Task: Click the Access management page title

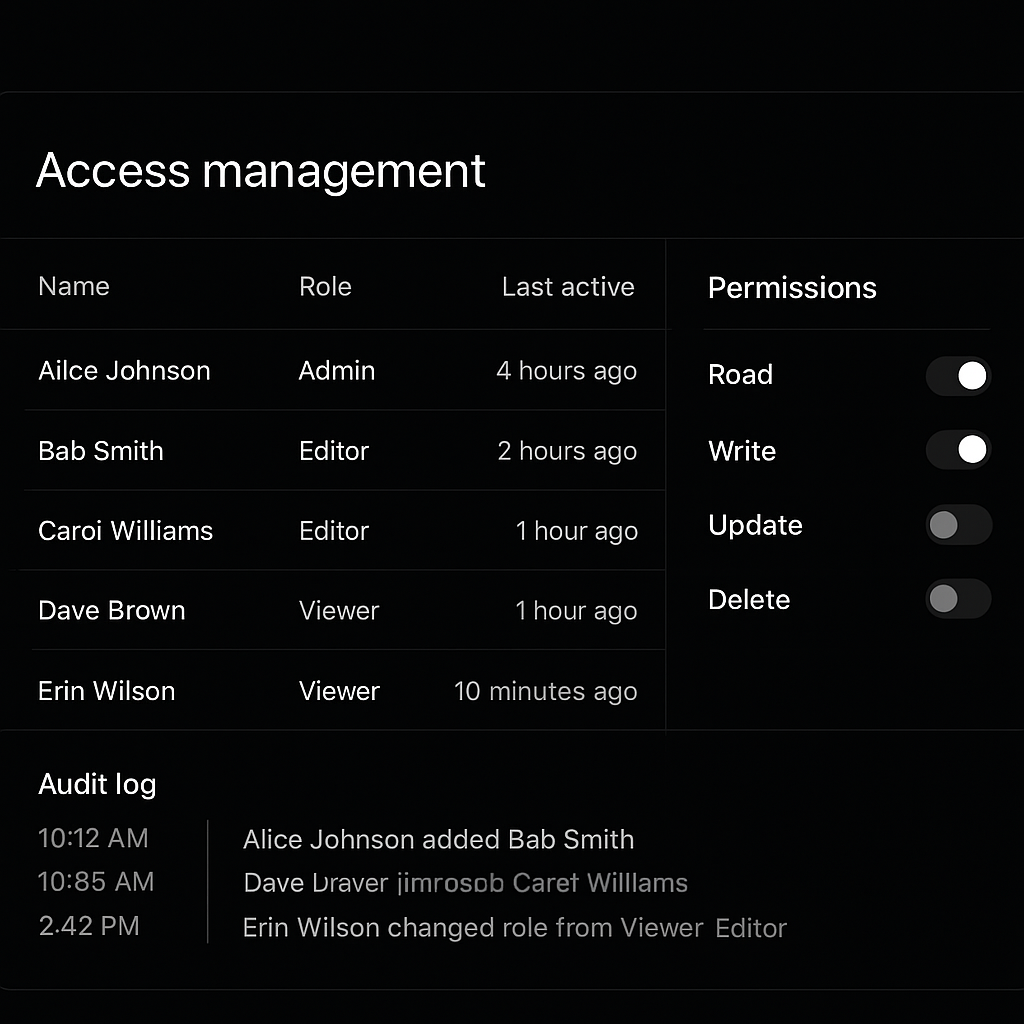Action: point(261,171)
